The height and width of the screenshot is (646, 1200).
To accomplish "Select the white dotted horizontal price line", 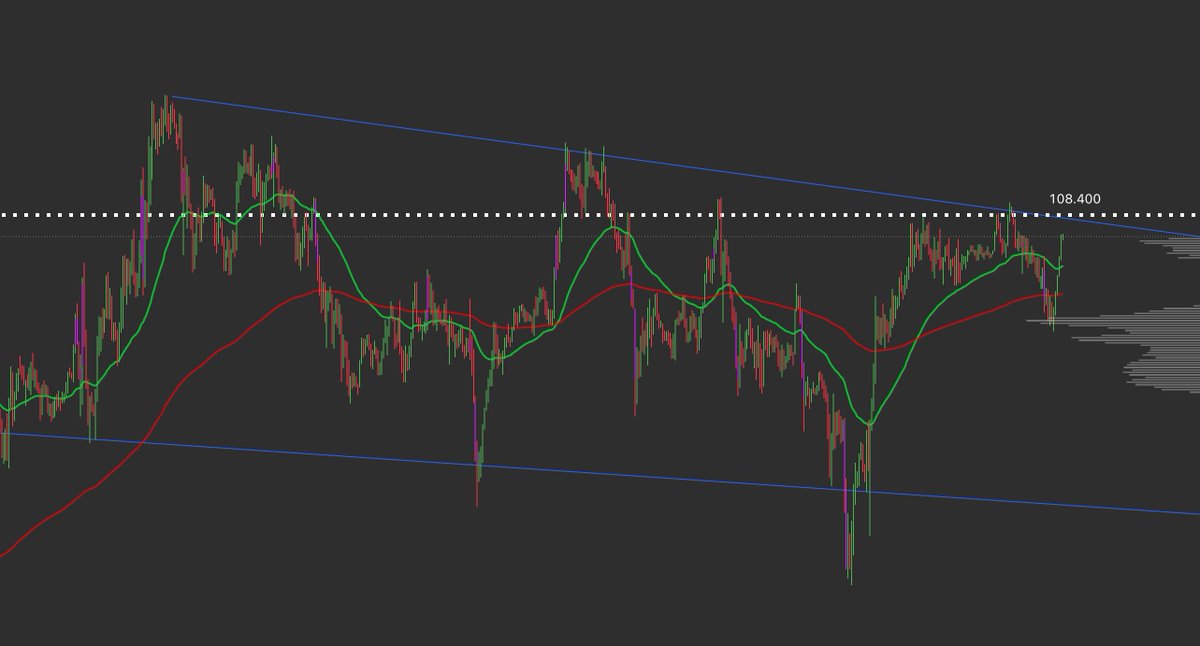I will 600,215.
